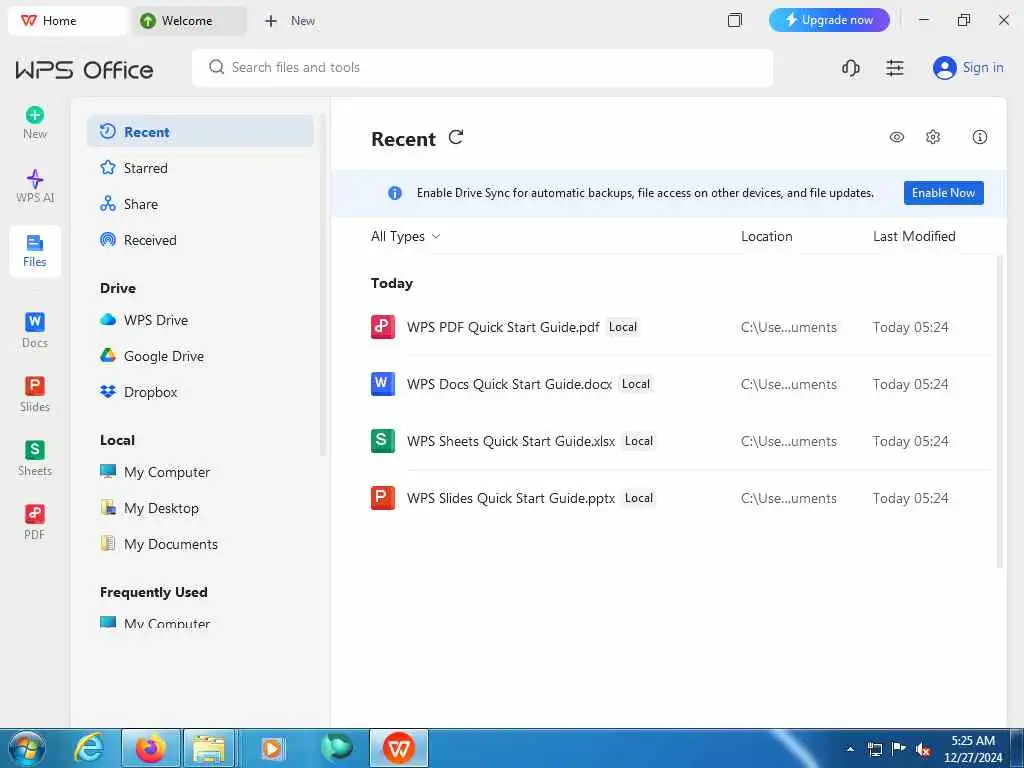This screenshot has height=768, width=1024.
Task: Click the green New plus icon in sidebar
Action: coord(35,116)
